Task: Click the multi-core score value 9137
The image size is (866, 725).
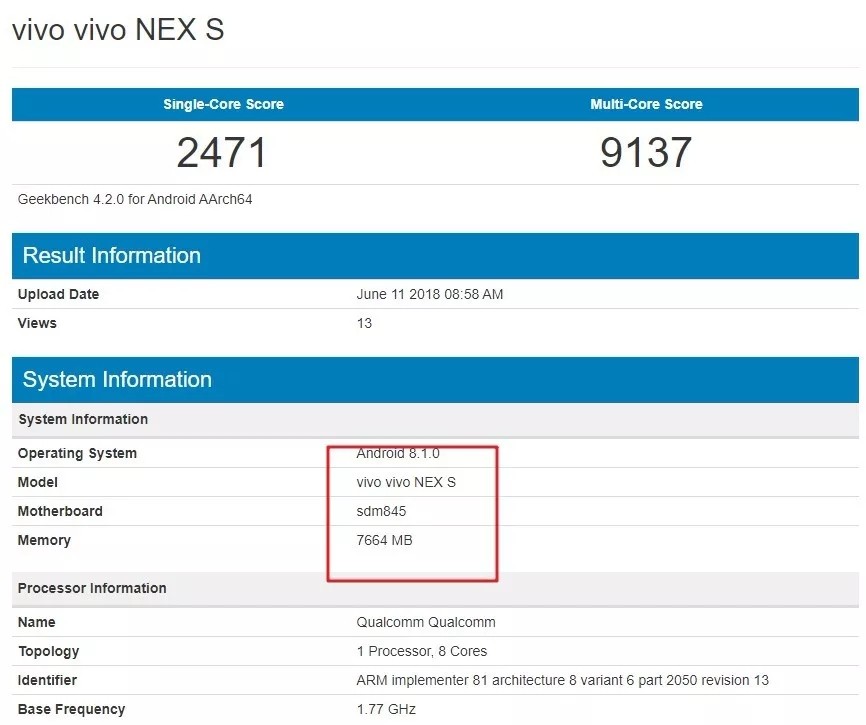Action: [646, 152]
